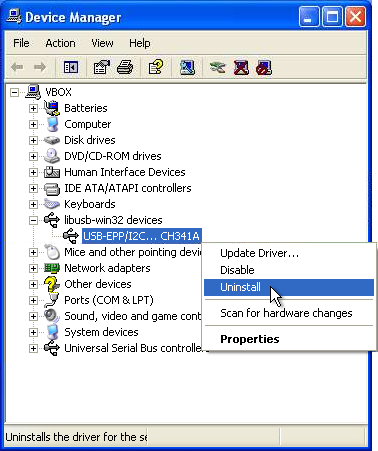Open the File menu
Screen dimensions: 378x451
[21, 43]
